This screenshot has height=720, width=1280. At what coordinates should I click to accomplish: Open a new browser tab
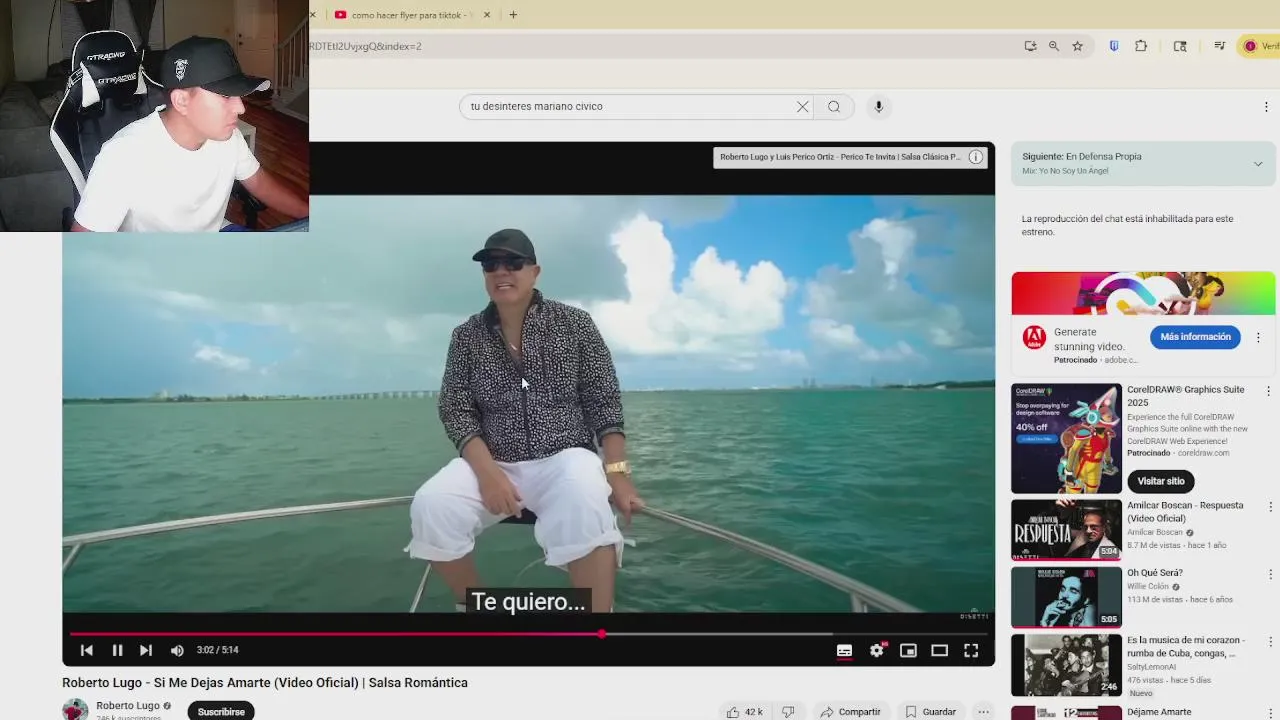pos(513,15)
